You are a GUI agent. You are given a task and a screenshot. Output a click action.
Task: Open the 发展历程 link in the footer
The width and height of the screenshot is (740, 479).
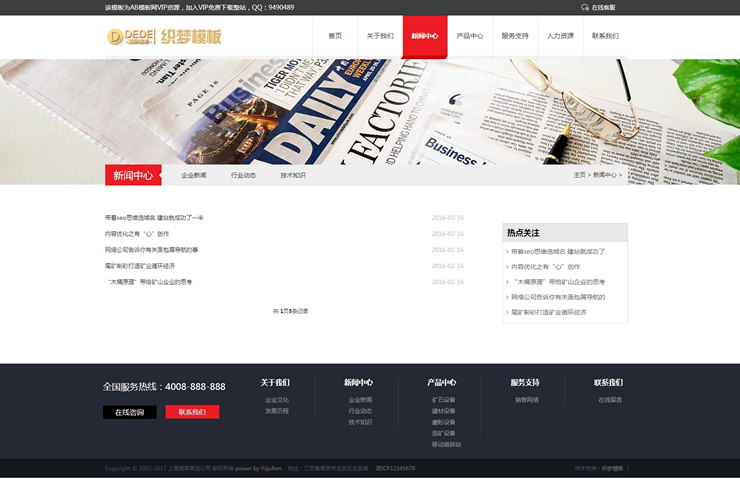tap(276, 411)
